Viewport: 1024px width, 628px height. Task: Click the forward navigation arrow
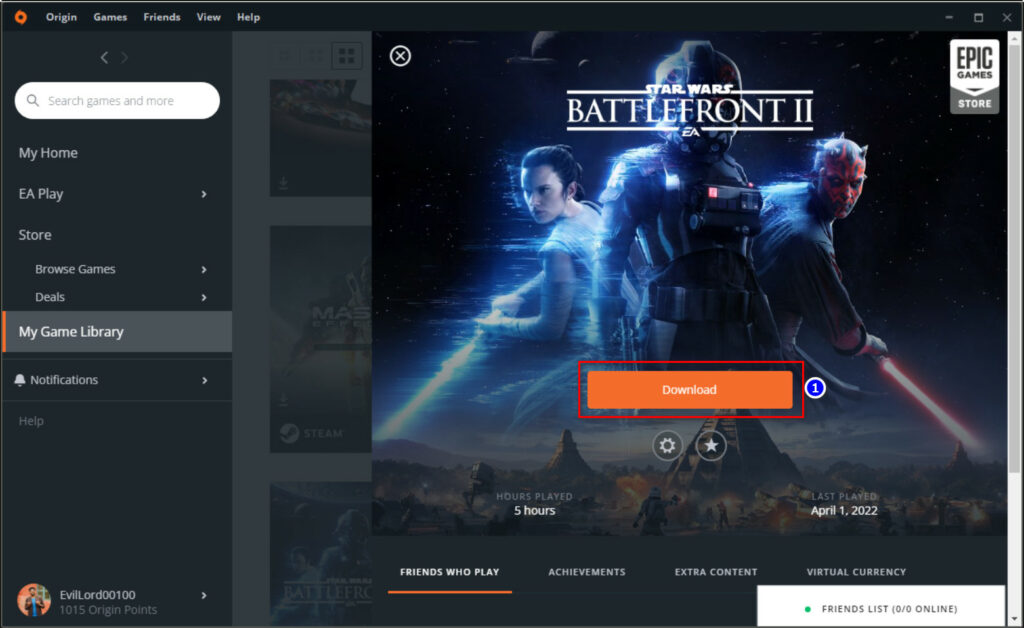tap(125, 58)
